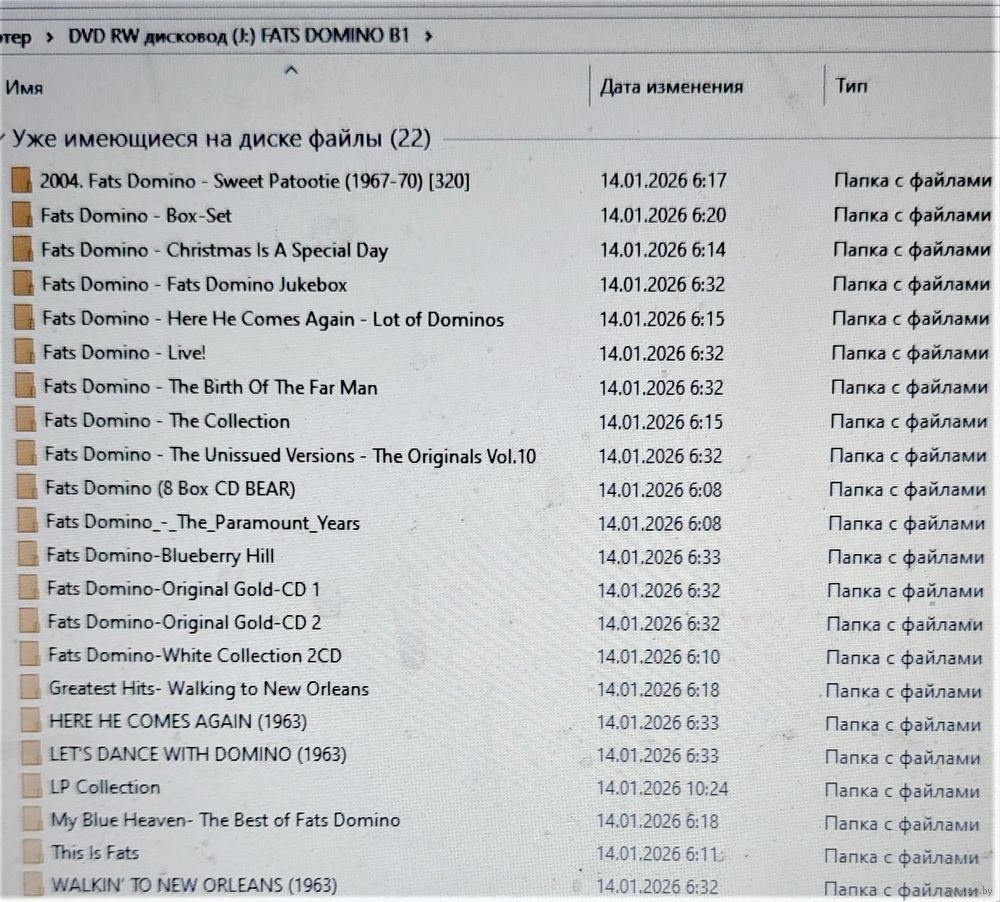
Task: Click folder icon for Sweet Patootie album
Action: (x=22, y=181)
